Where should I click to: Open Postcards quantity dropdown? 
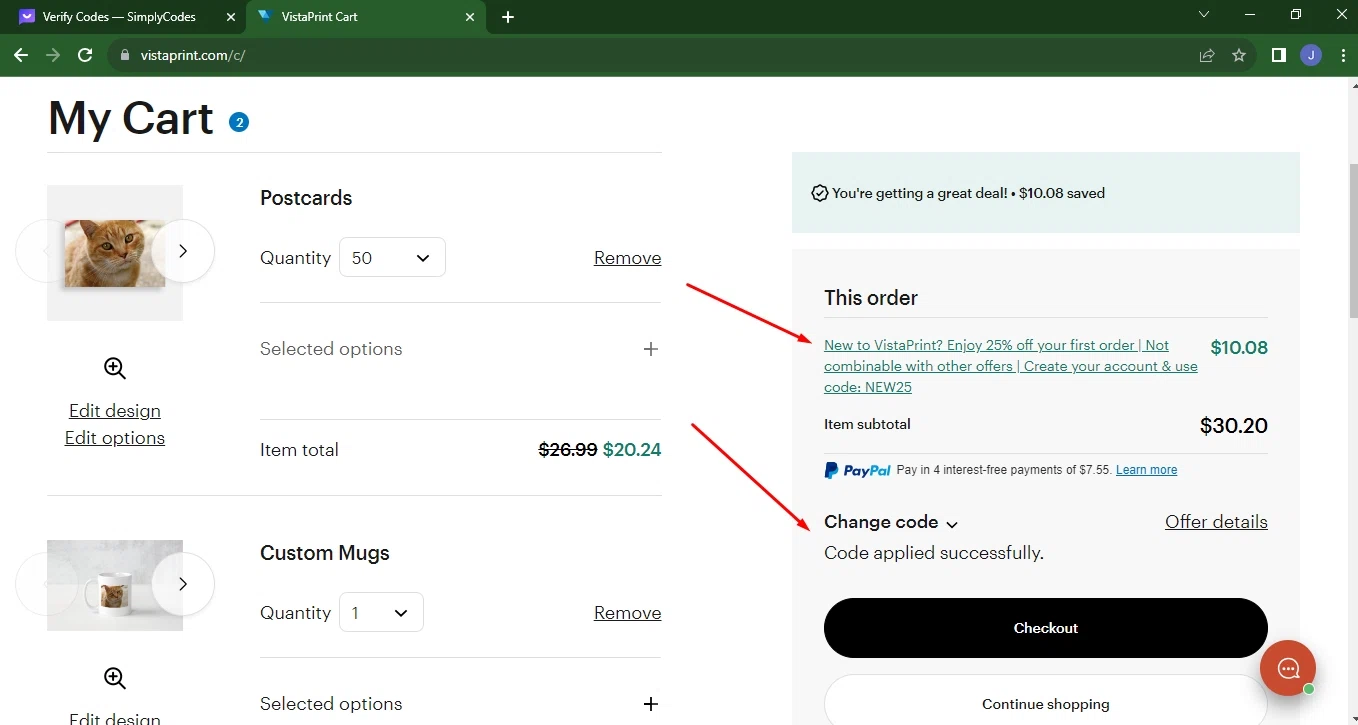pyautogui.click(x=392, y=258)
